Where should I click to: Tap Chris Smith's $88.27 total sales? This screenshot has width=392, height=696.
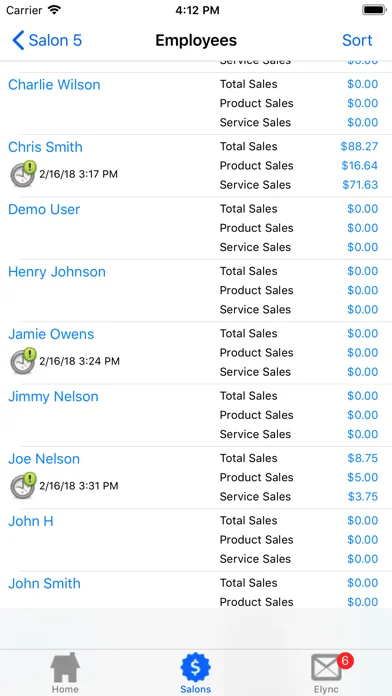359,146
